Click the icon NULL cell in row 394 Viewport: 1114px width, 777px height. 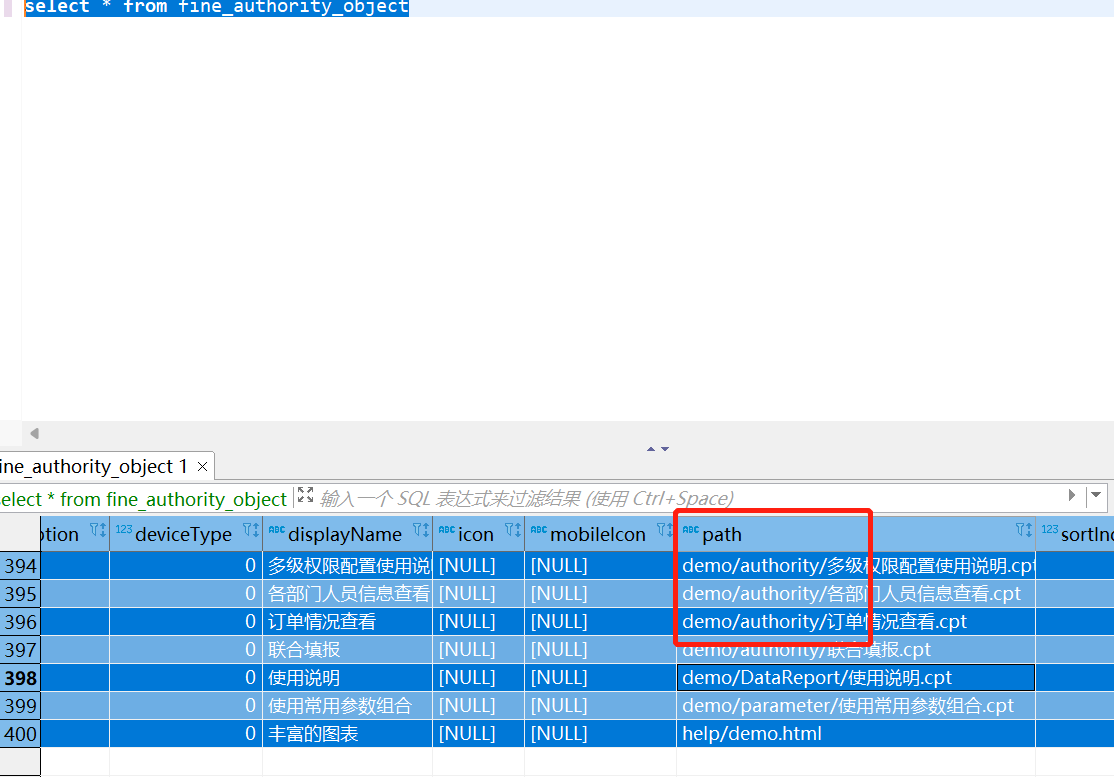[x=478, y=566]
